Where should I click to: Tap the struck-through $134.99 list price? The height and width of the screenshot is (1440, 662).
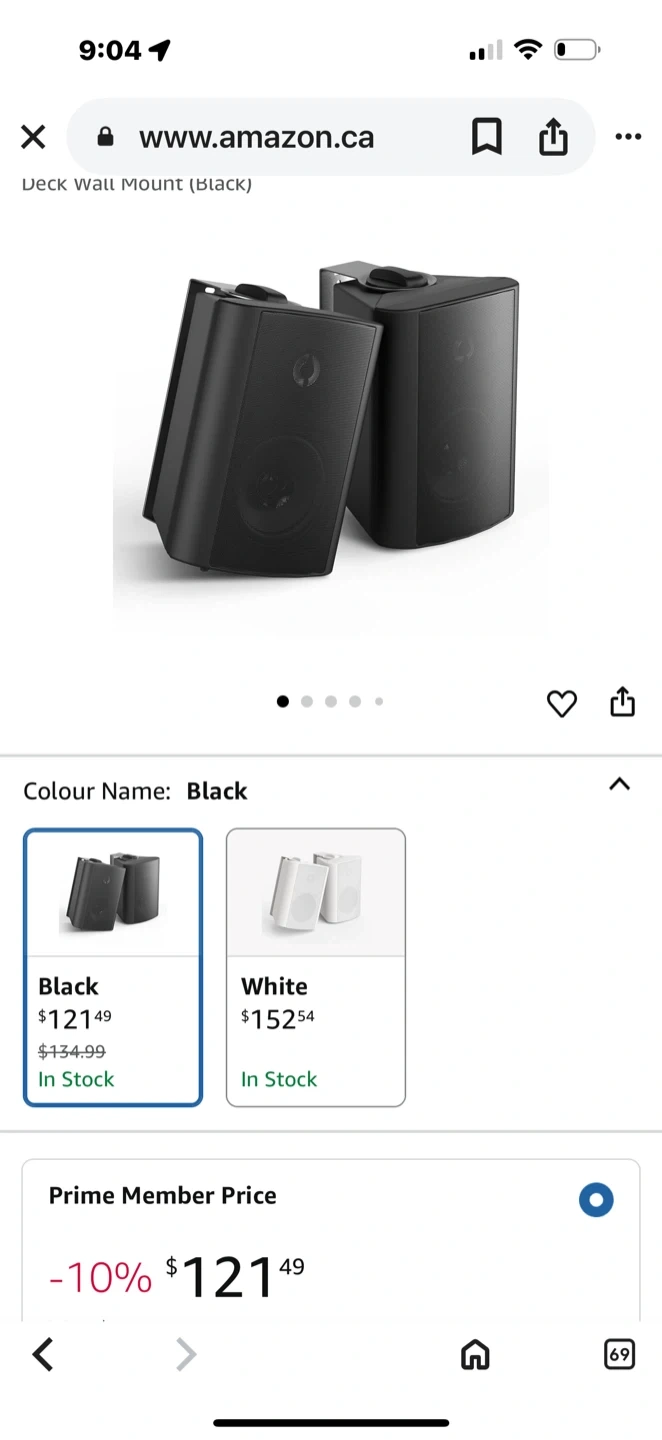[72, 1051]
